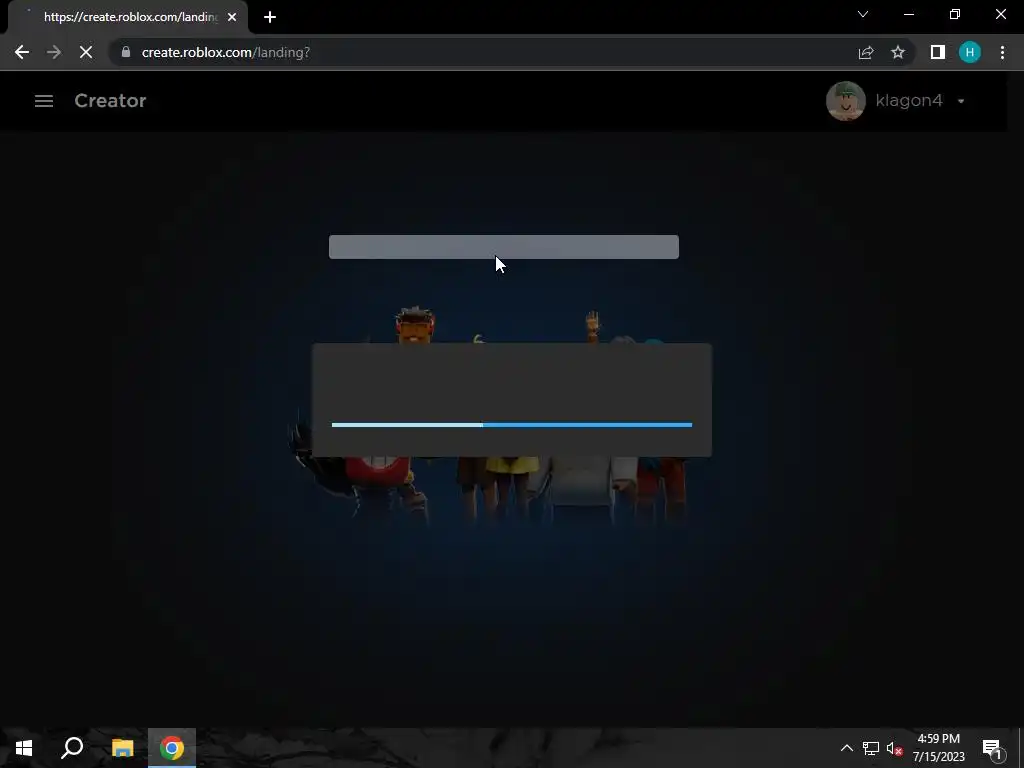The width and height of the screenshot is (1024, 768).
Task: Bookmark this tab with the star
Action: [898, 52]
